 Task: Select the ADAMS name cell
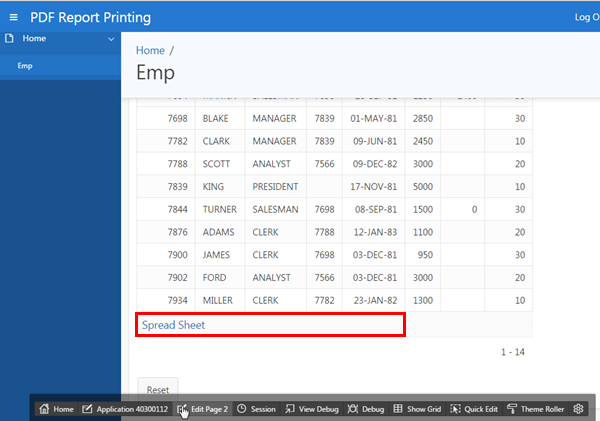tap(220, 232)
